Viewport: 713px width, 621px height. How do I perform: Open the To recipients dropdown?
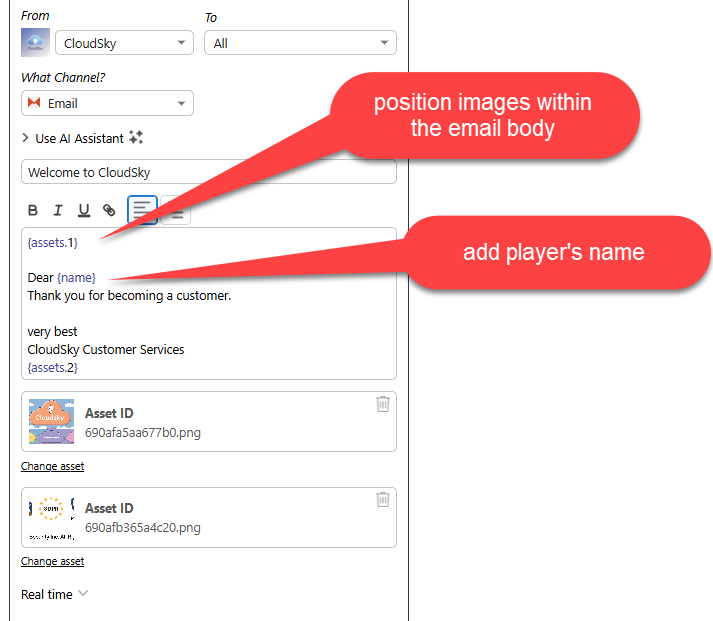pyautogui.click(x=300, y=43)
